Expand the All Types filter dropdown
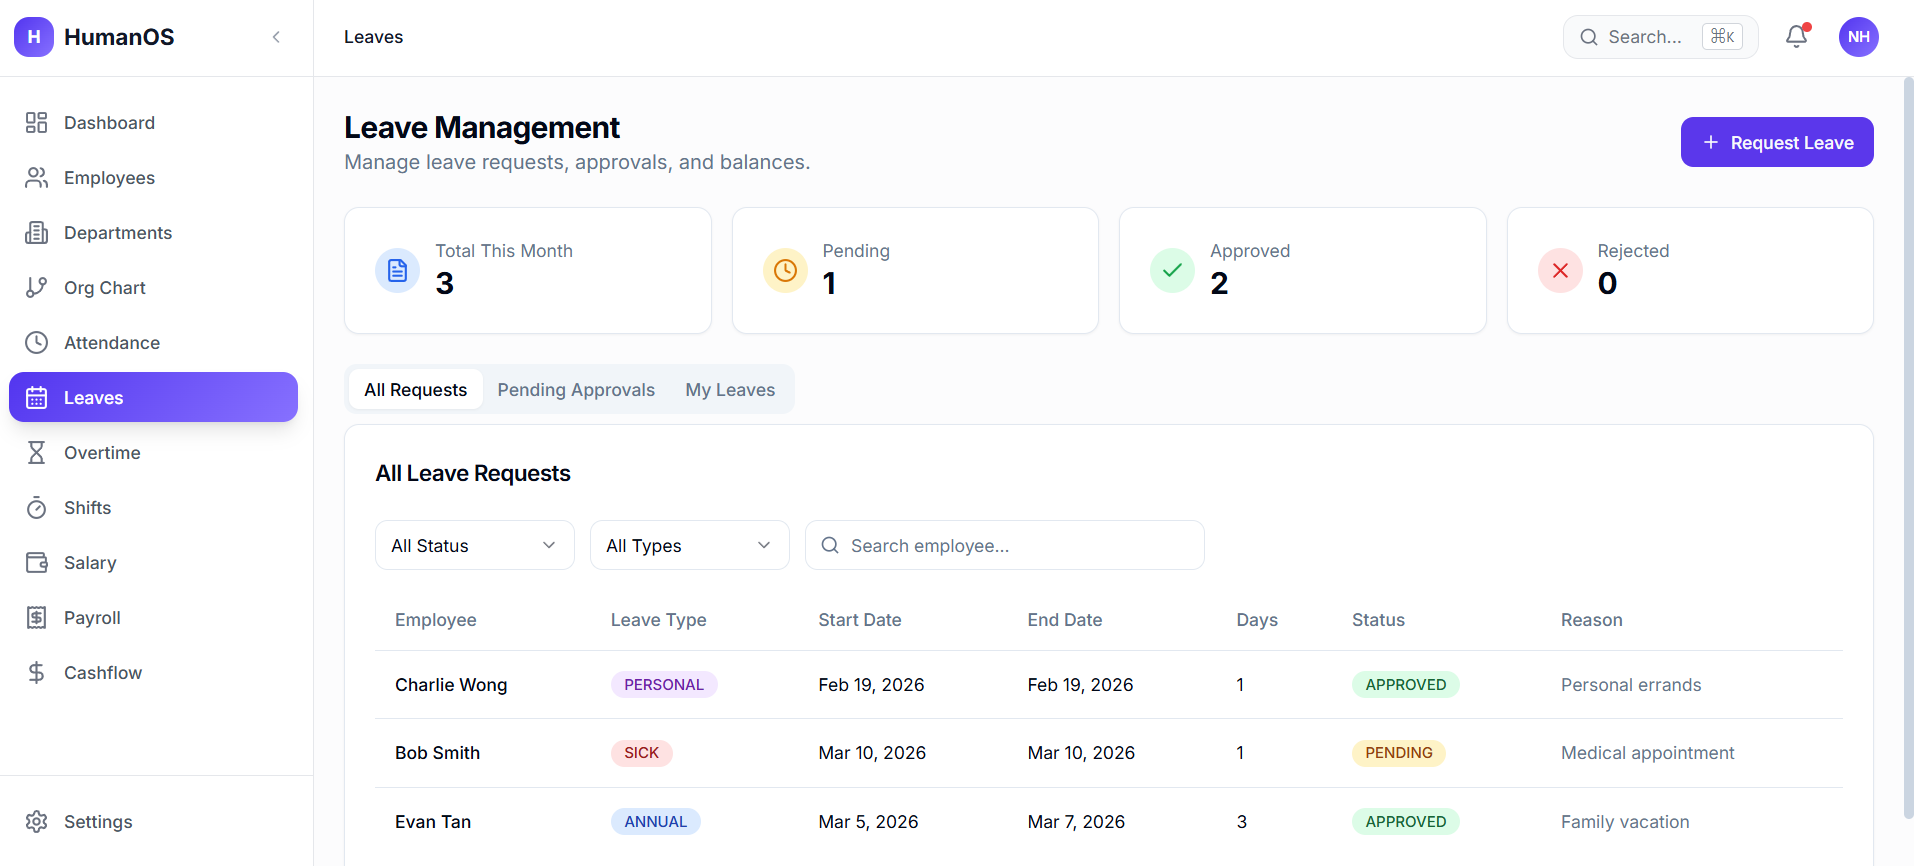This screenshot has width=1914, height=866. pos(689,546)
